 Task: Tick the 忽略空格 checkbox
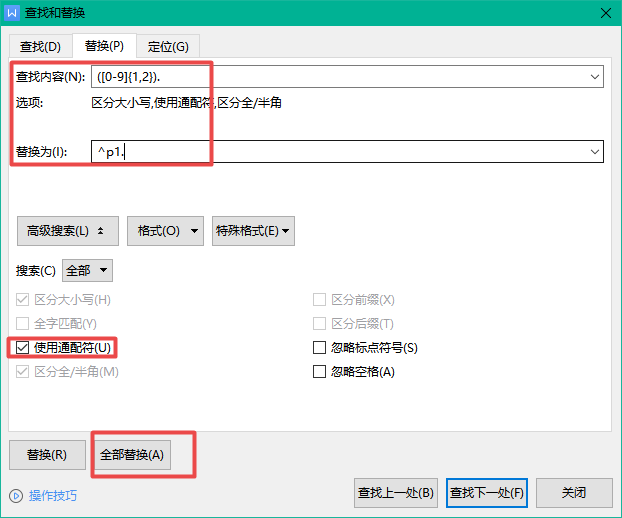[320, 372]
